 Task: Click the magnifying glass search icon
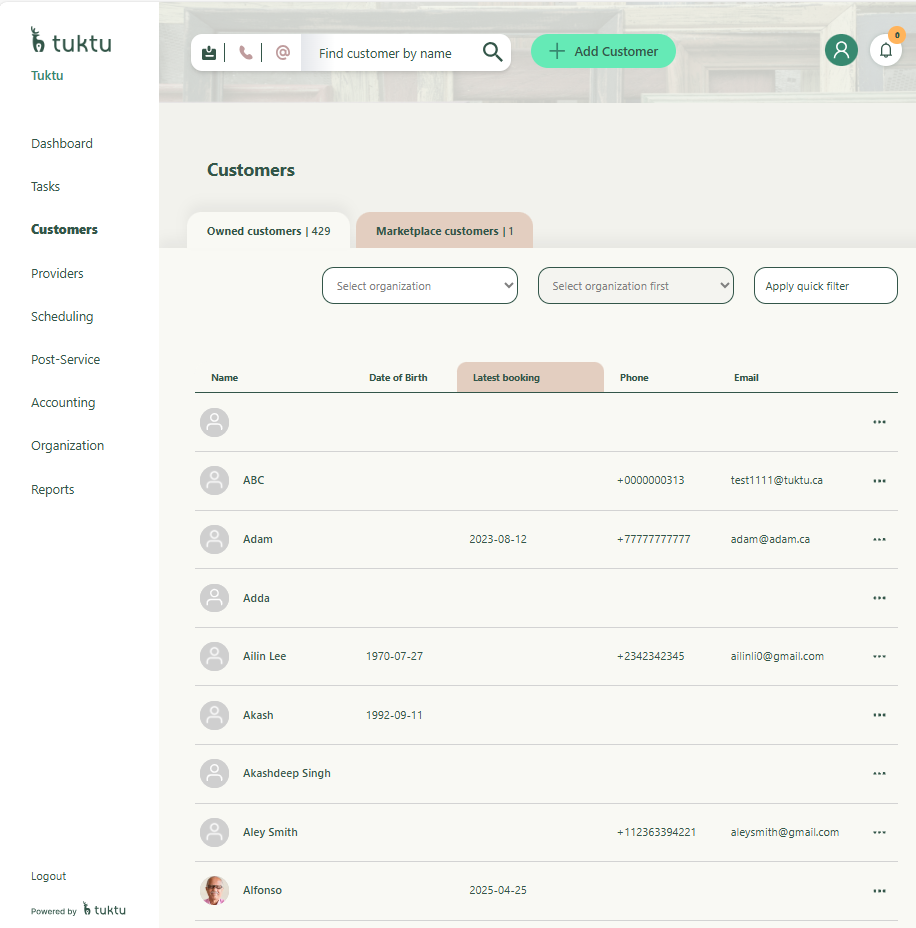pyautogui.click(x=492, y=52)
